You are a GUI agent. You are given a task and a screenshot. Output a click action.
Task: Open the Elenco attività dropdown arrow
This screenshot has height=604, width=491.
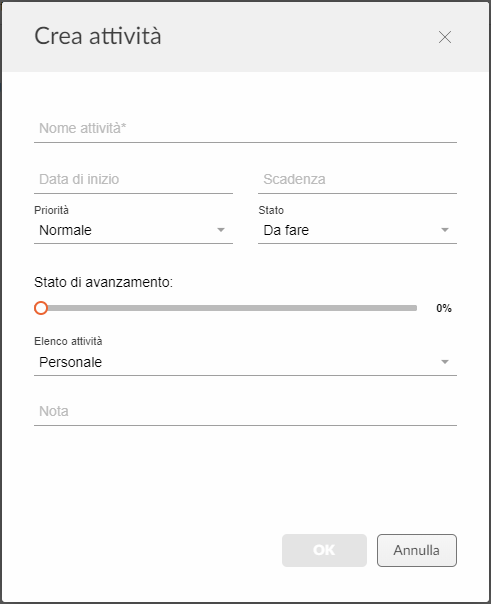(445, 362)
